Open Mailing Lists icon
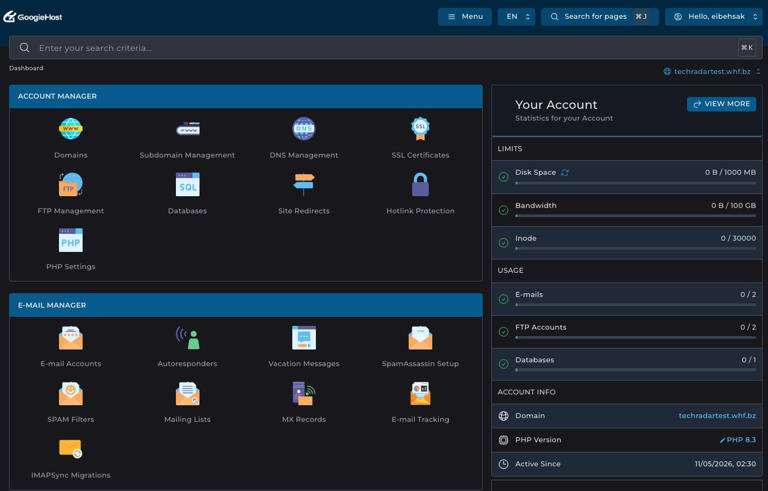 pos(188,393)
